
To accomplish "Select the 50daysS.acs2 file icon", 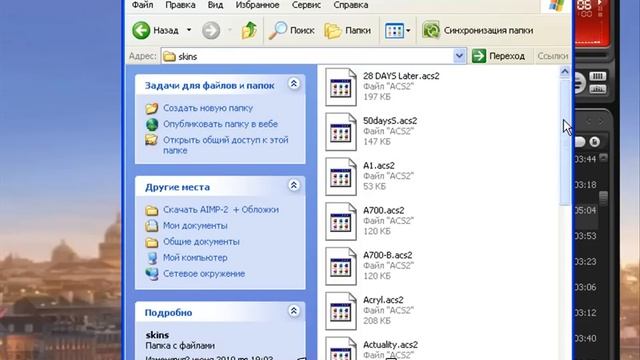I will (x=341, y=132).
